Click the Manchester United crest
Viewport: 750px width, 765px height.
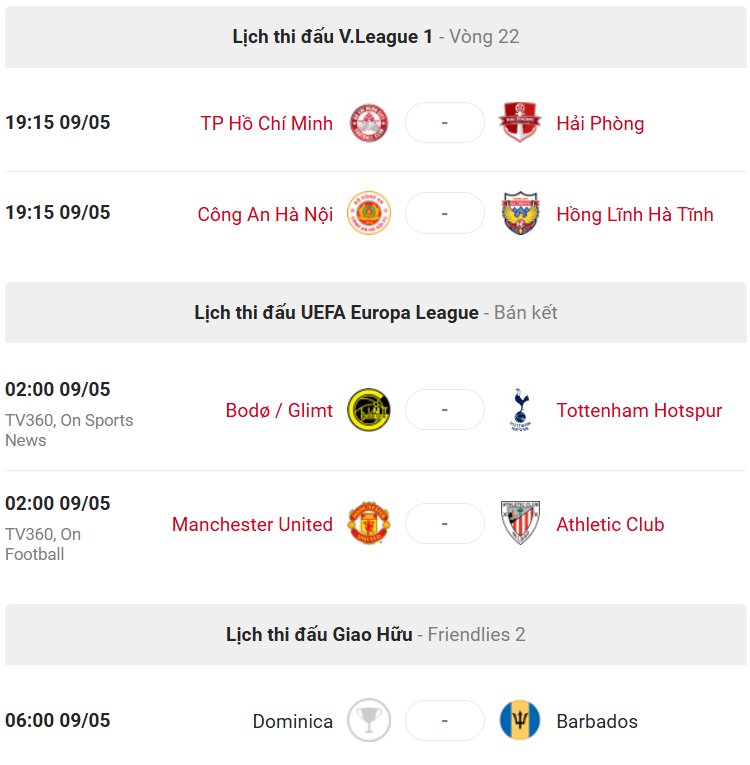(x=369, y=523)
